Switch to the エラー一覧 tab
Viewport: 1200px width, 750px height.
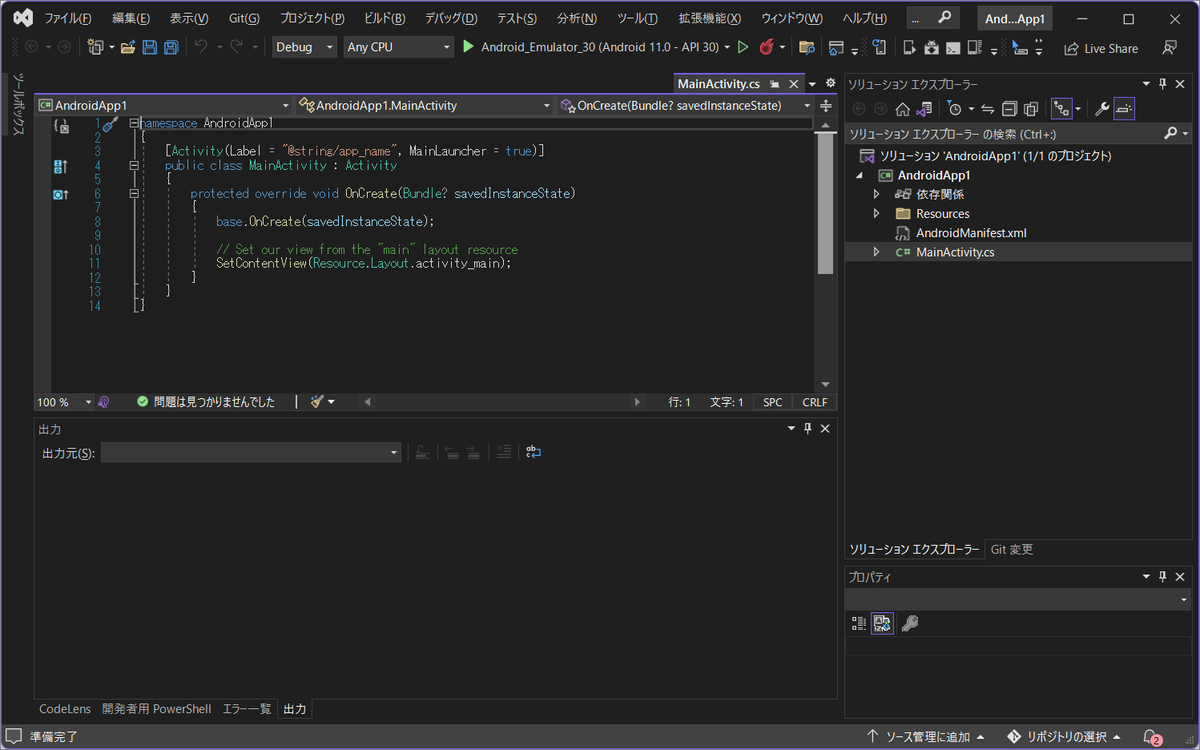(x=246, y=709)
